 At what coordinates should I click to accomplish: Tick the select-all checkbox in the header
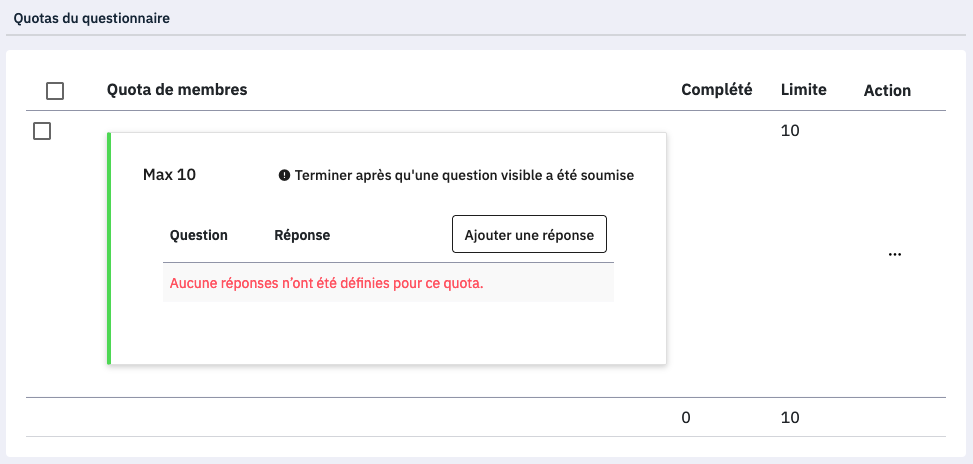point(55,91)
